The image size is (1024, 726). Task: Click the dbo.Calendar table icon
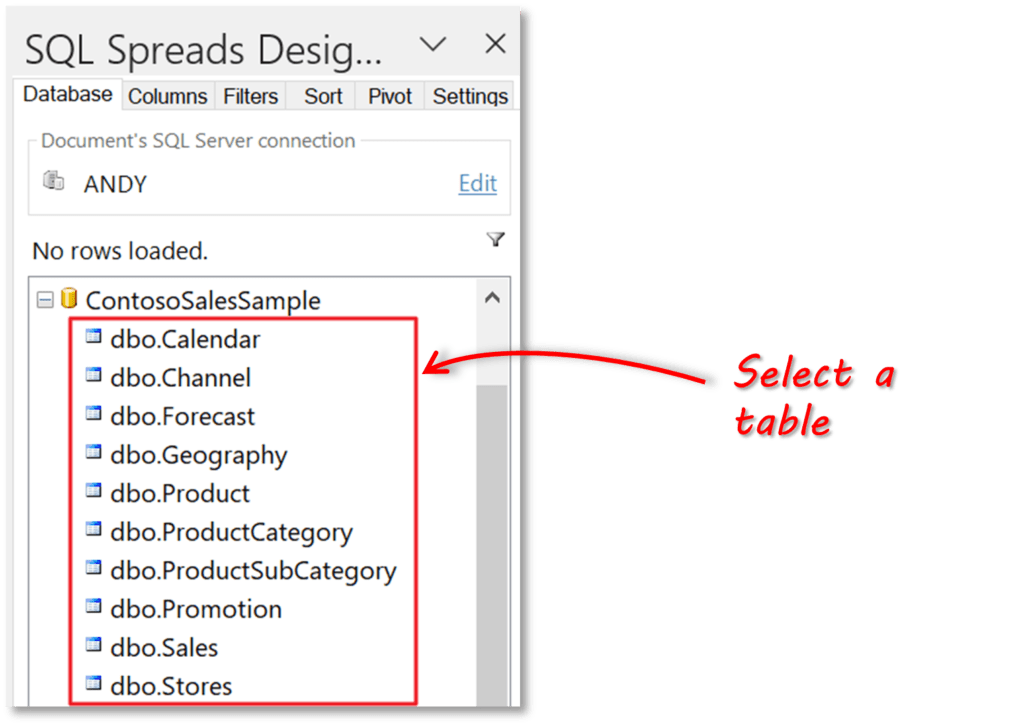95,339
